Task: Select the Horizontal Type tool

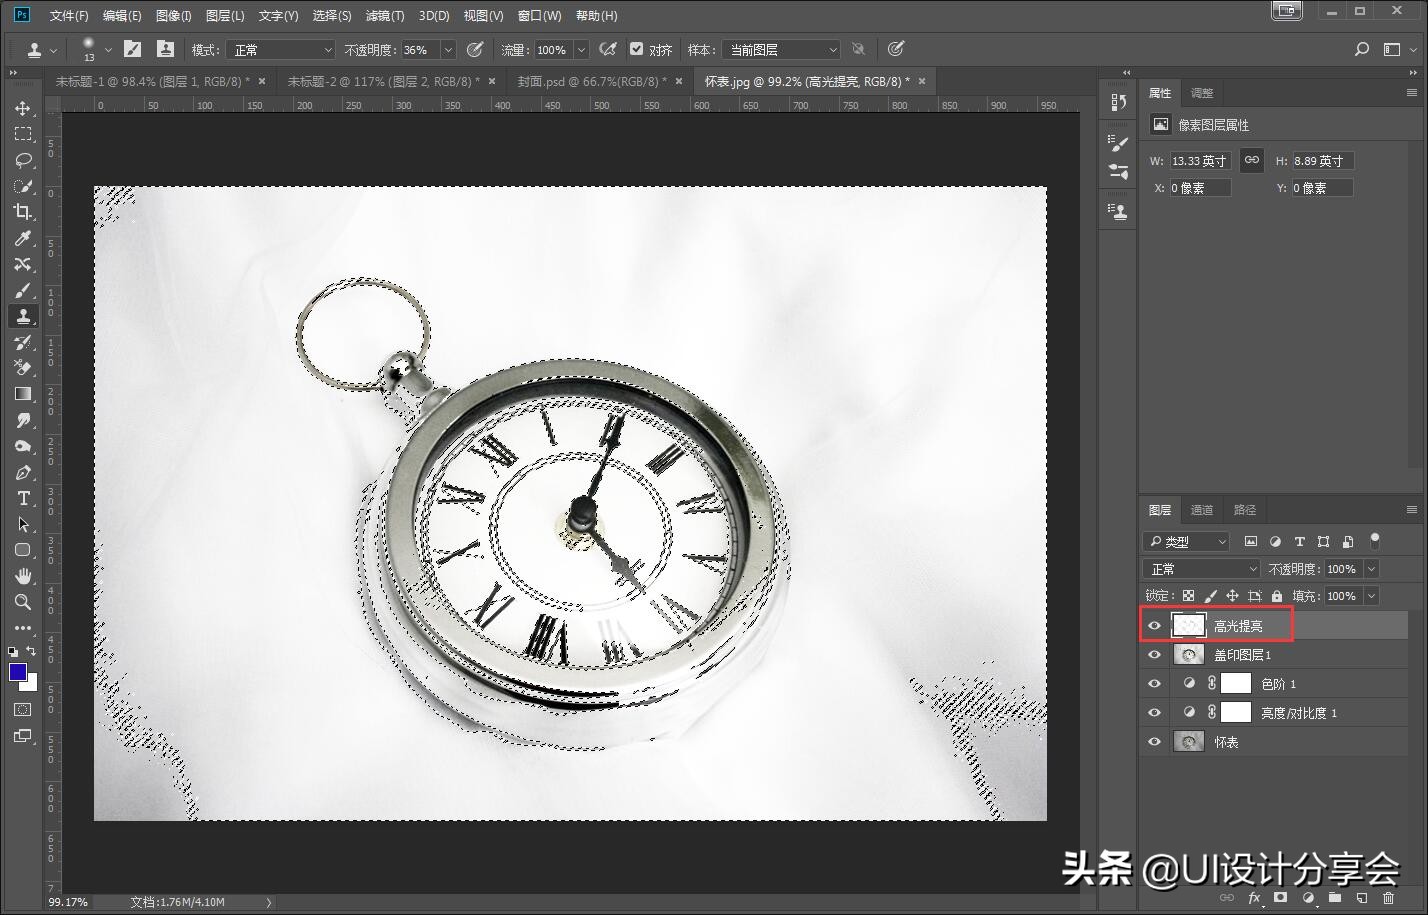Action: click(23, 498)
